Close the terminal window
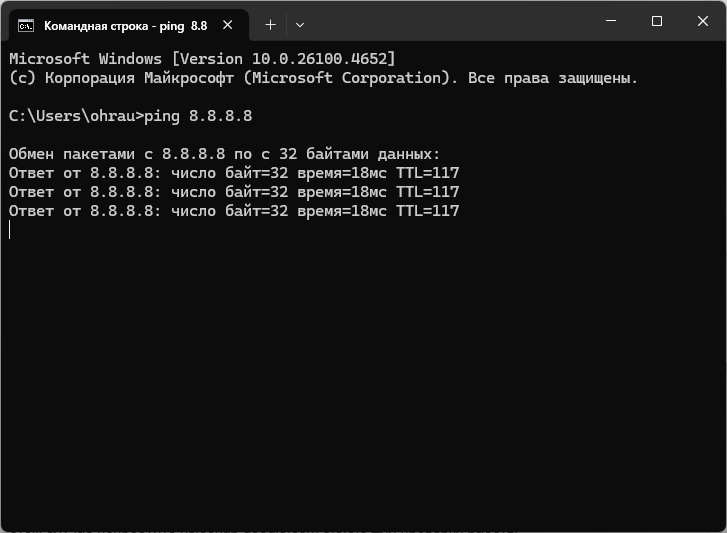727x533 pixels. point(703,21)
